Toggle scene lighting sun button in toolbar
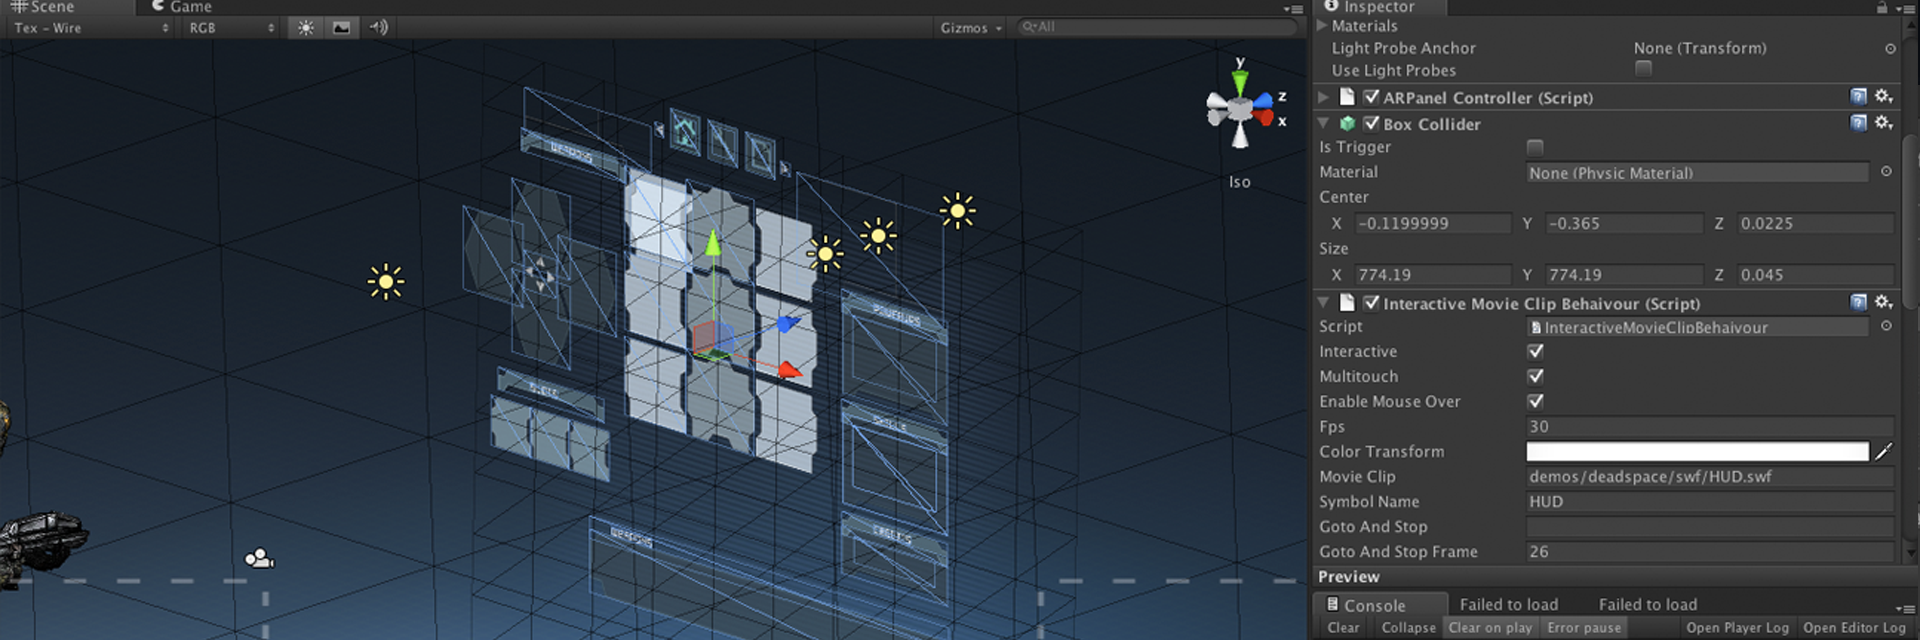Image resolution: width=1920 pixels, height=640 pixels. click(306, 28)
